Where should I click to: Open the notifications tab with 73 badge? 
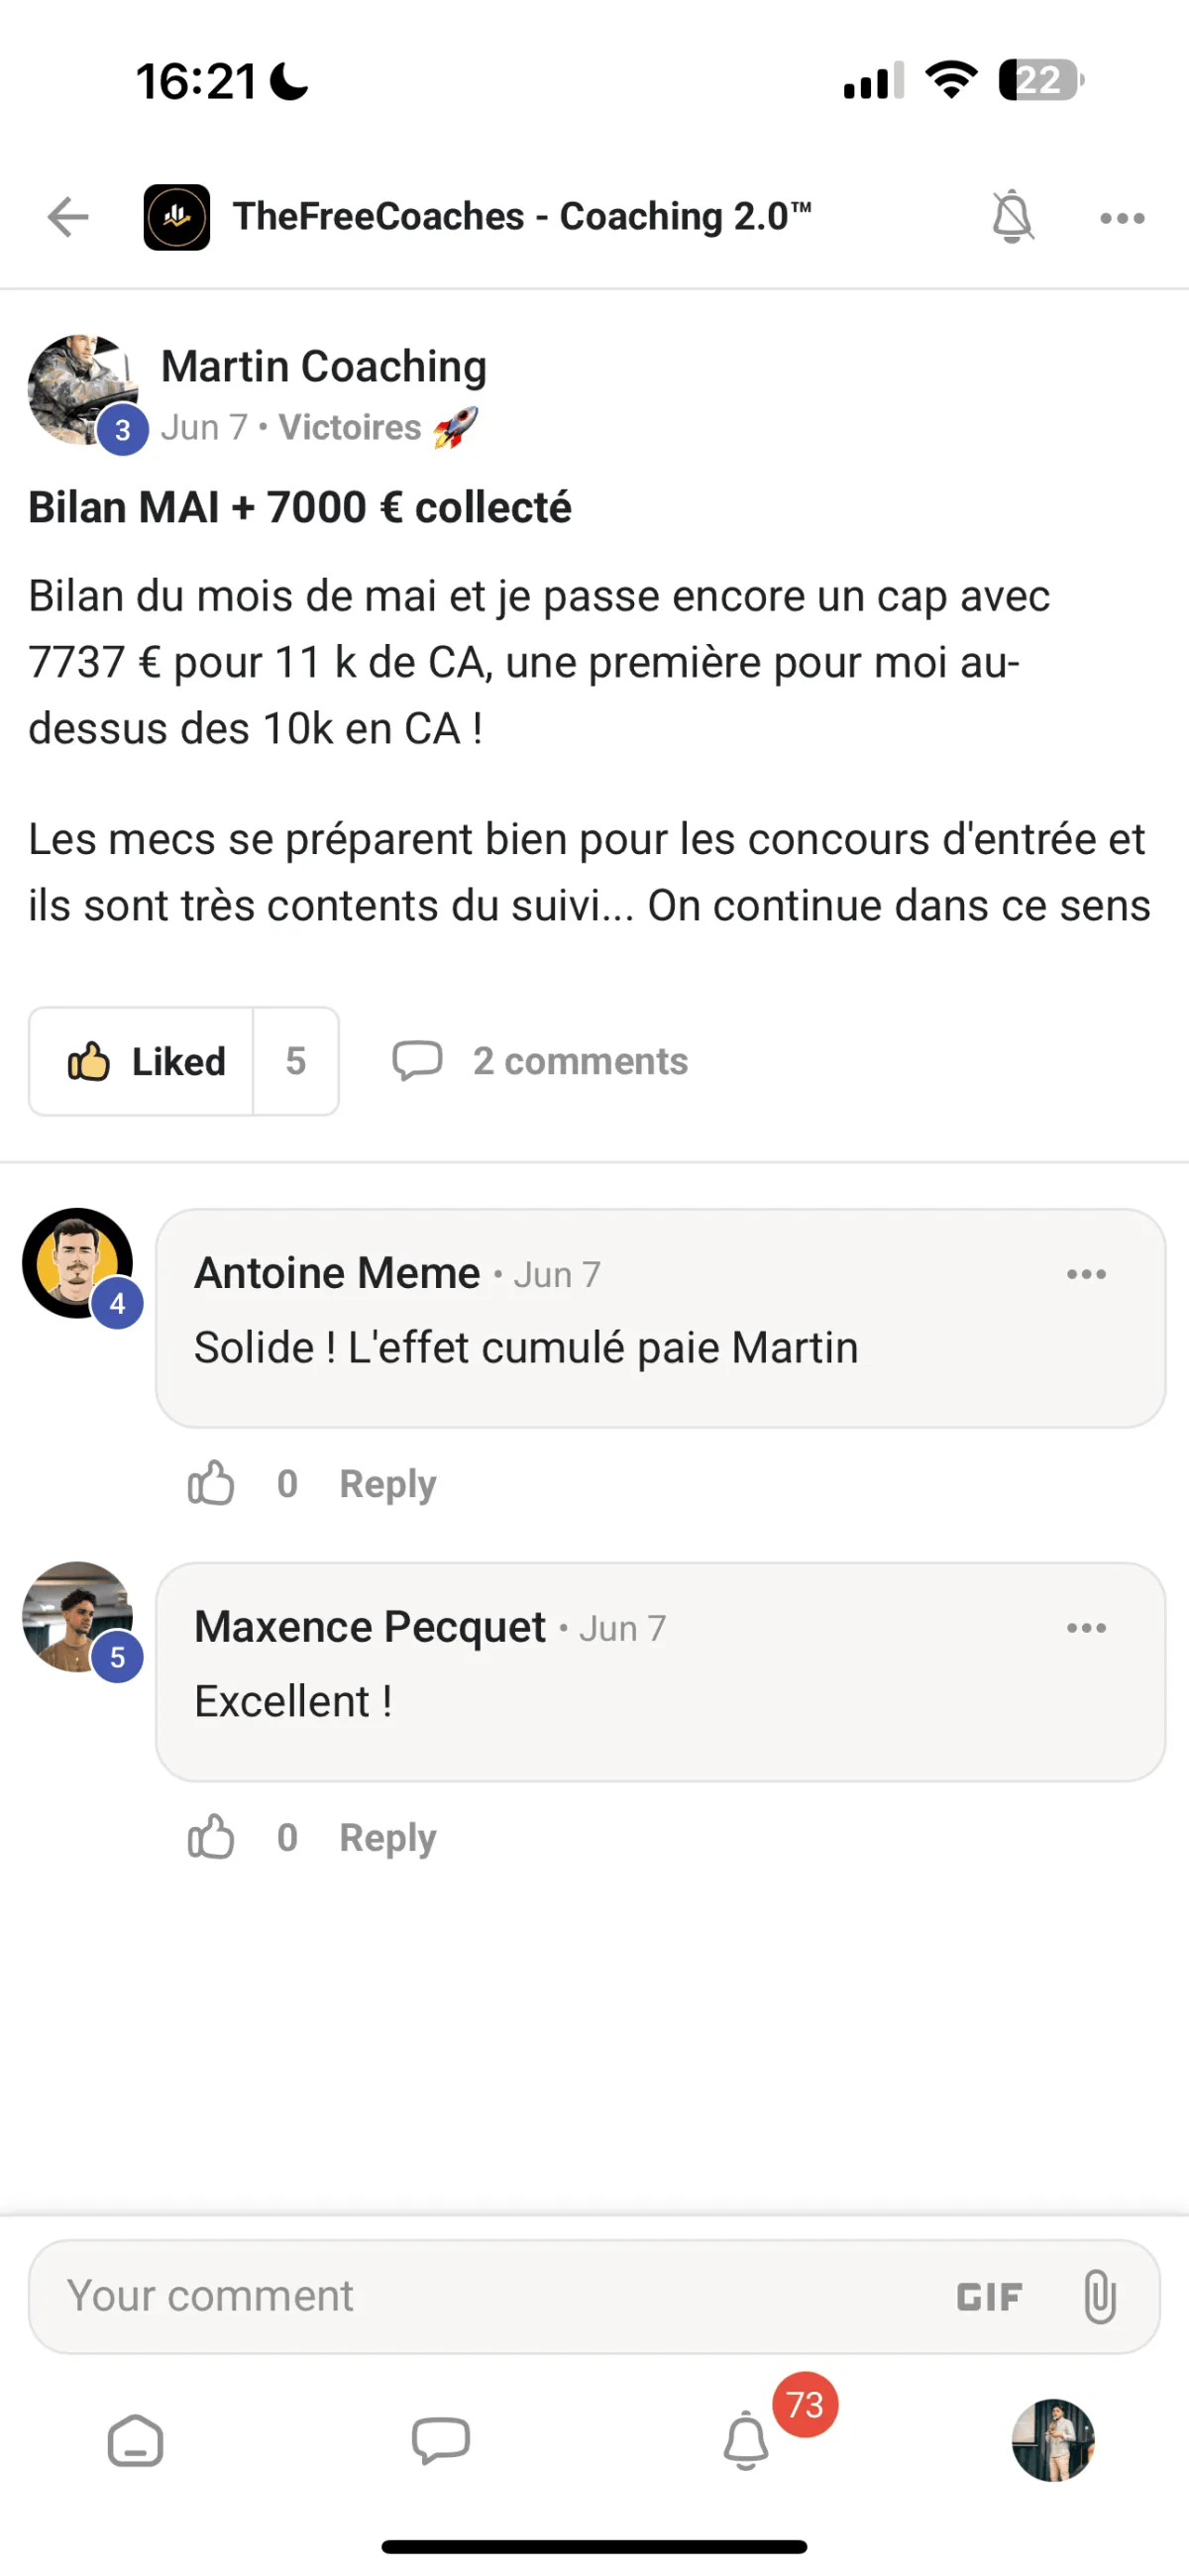746,2441
